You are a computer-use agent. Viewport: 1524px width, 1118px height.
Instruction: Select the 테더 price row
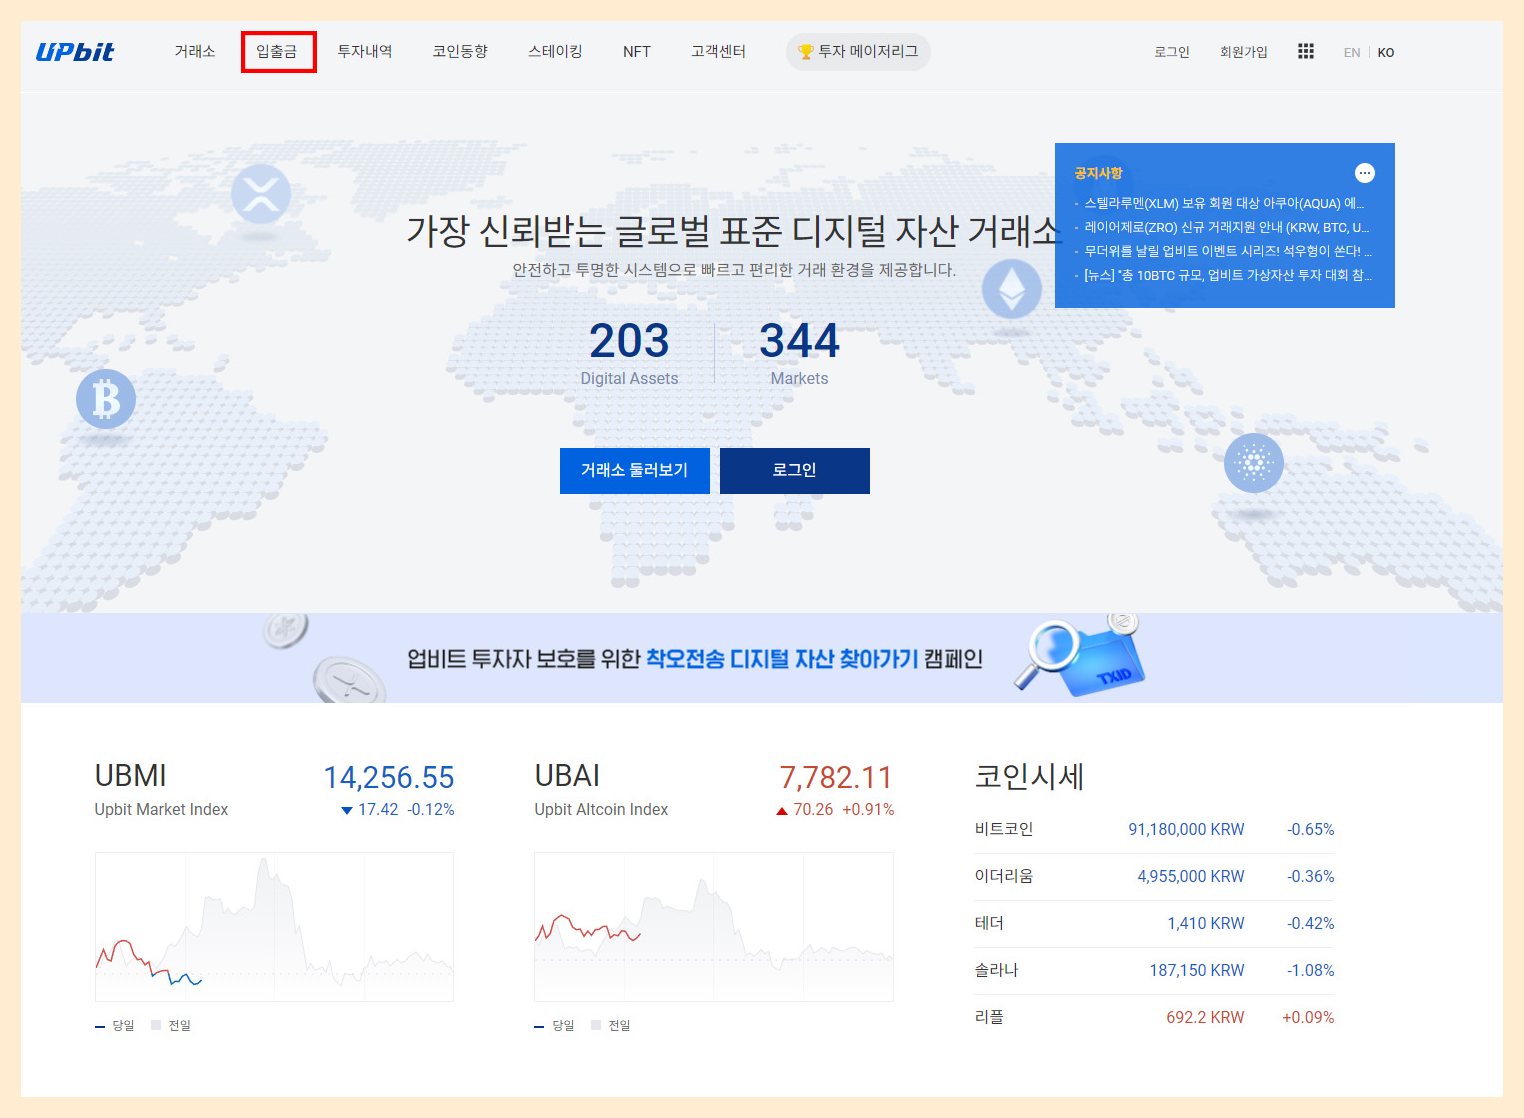tap(1154, 924)
